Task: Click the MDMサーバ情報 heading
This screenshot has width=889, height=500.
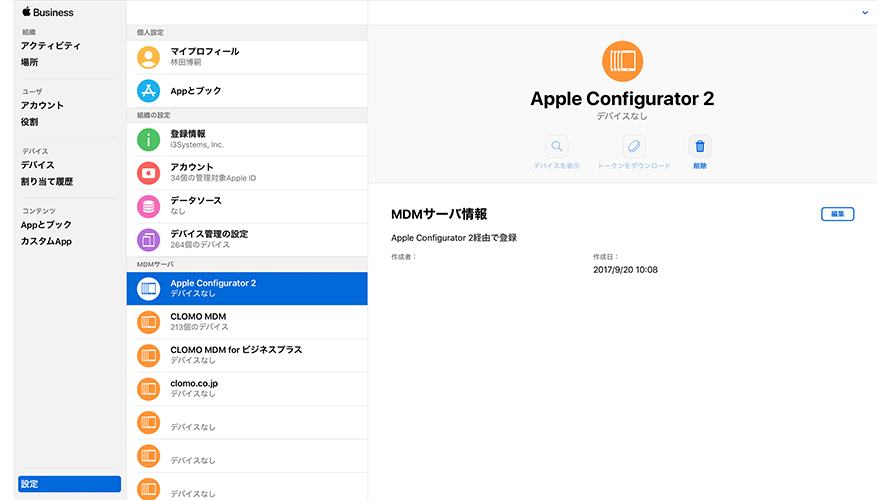Action: pyautogui.click(x=439, y=214)
